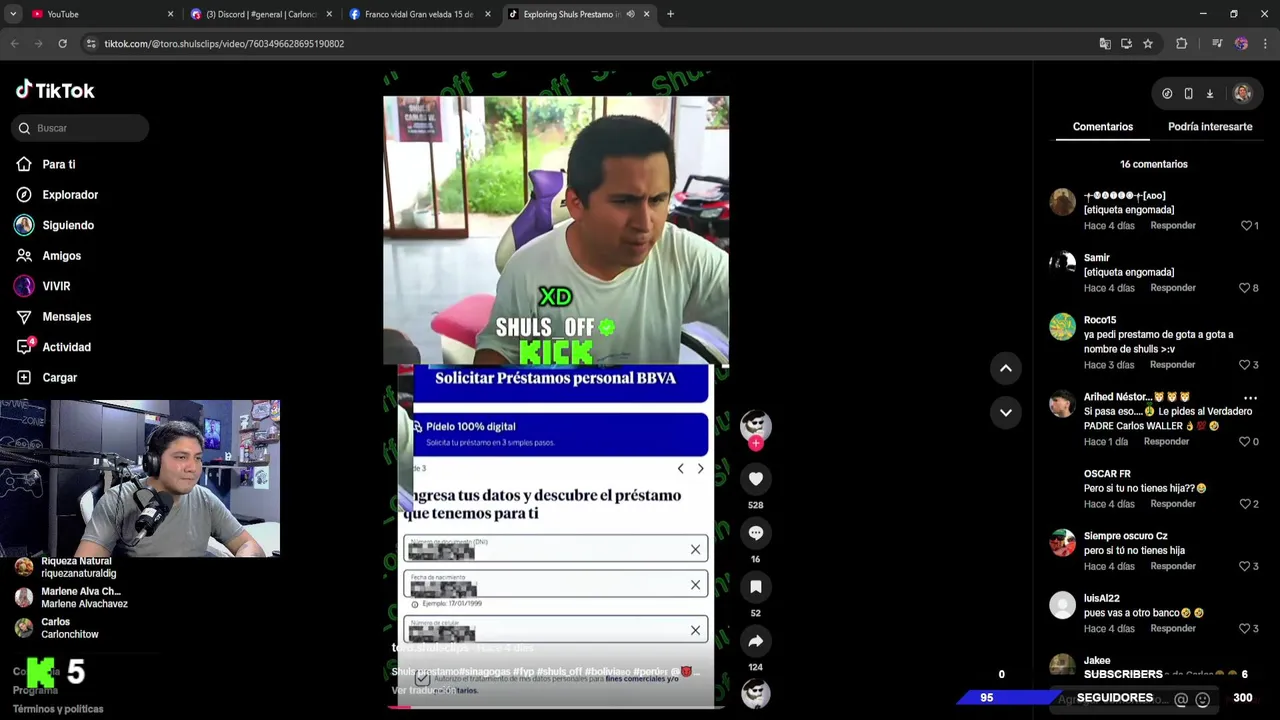Image resolution: width=1280 pixels, height=720 pixels.
Task: Click Responder under OSCAR FR's comment
Action: pyautogui.click(x=1173, y=504)
